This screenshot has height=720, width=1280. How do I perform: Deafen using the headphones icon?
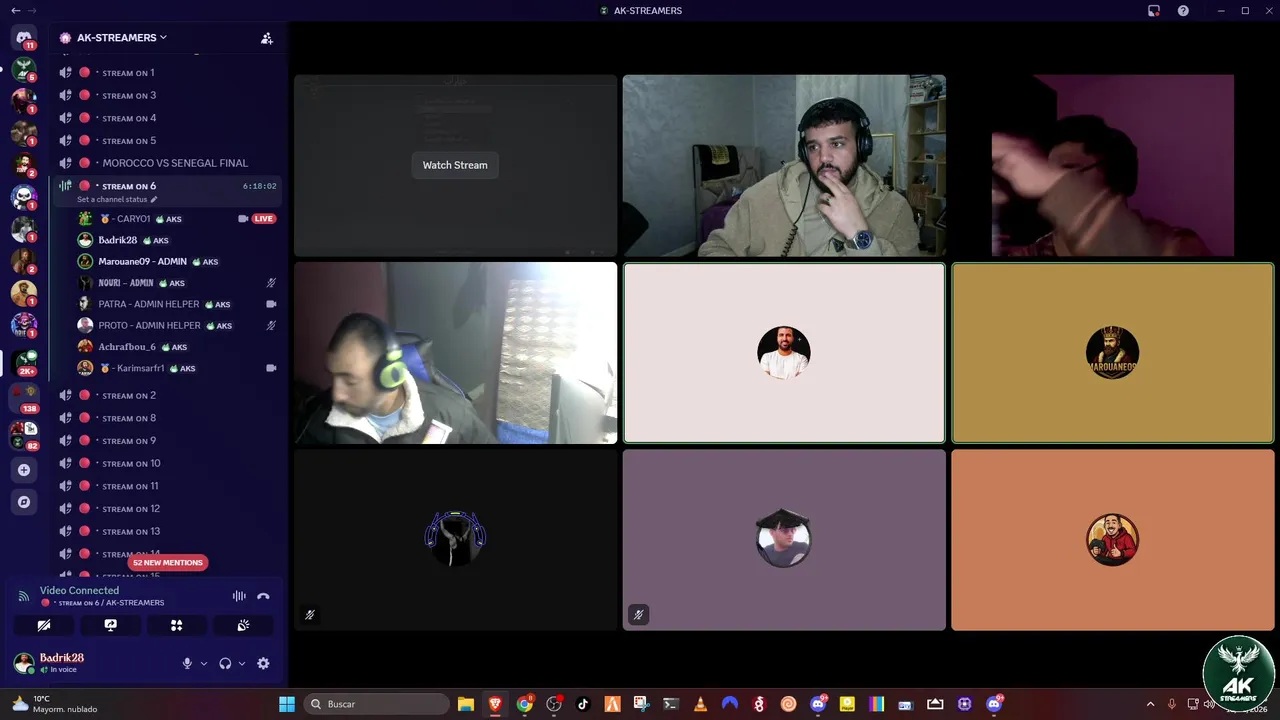pos(225,663)
